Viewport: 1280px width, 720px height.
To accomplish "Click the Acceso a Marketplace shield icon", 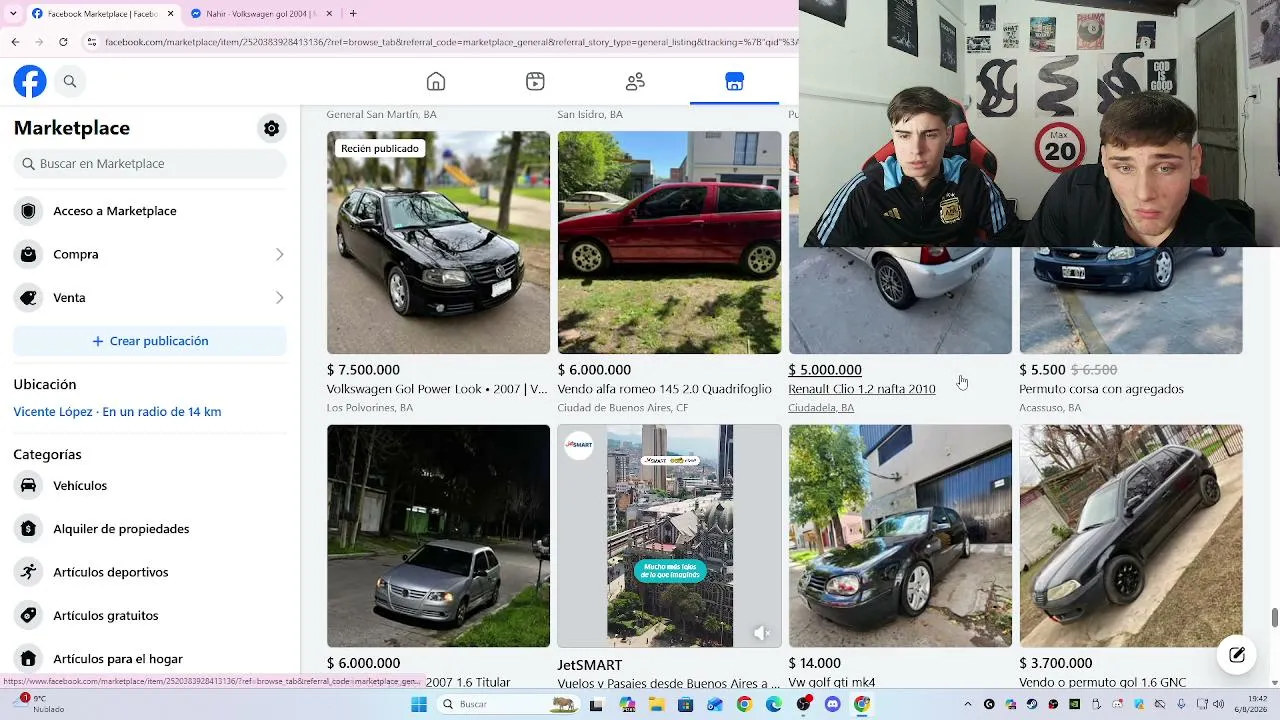I will (x=28, y=211).
